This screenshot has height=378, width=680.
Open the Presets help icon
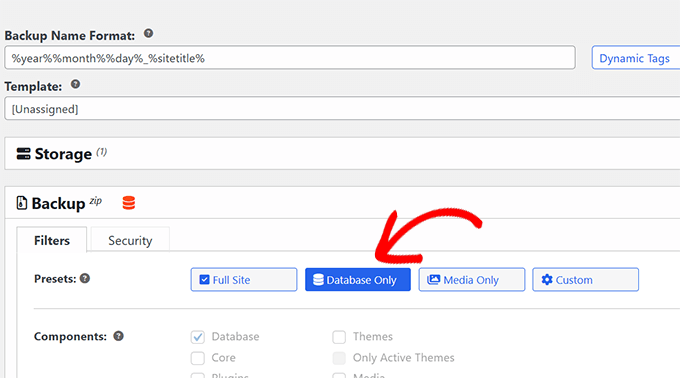pyautogui.click(x=85, y=278)
